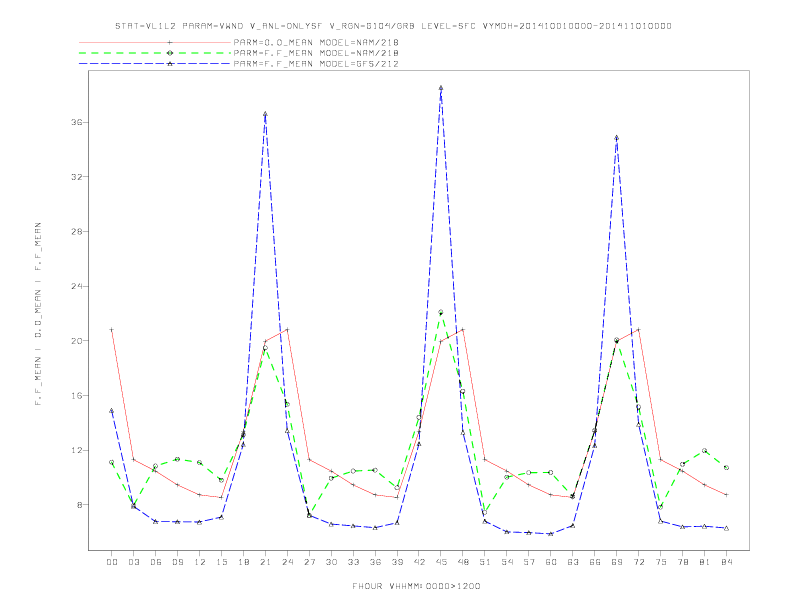Click the x-axis tick label 63
The image size is (792, 612).
tap(573, 562)
